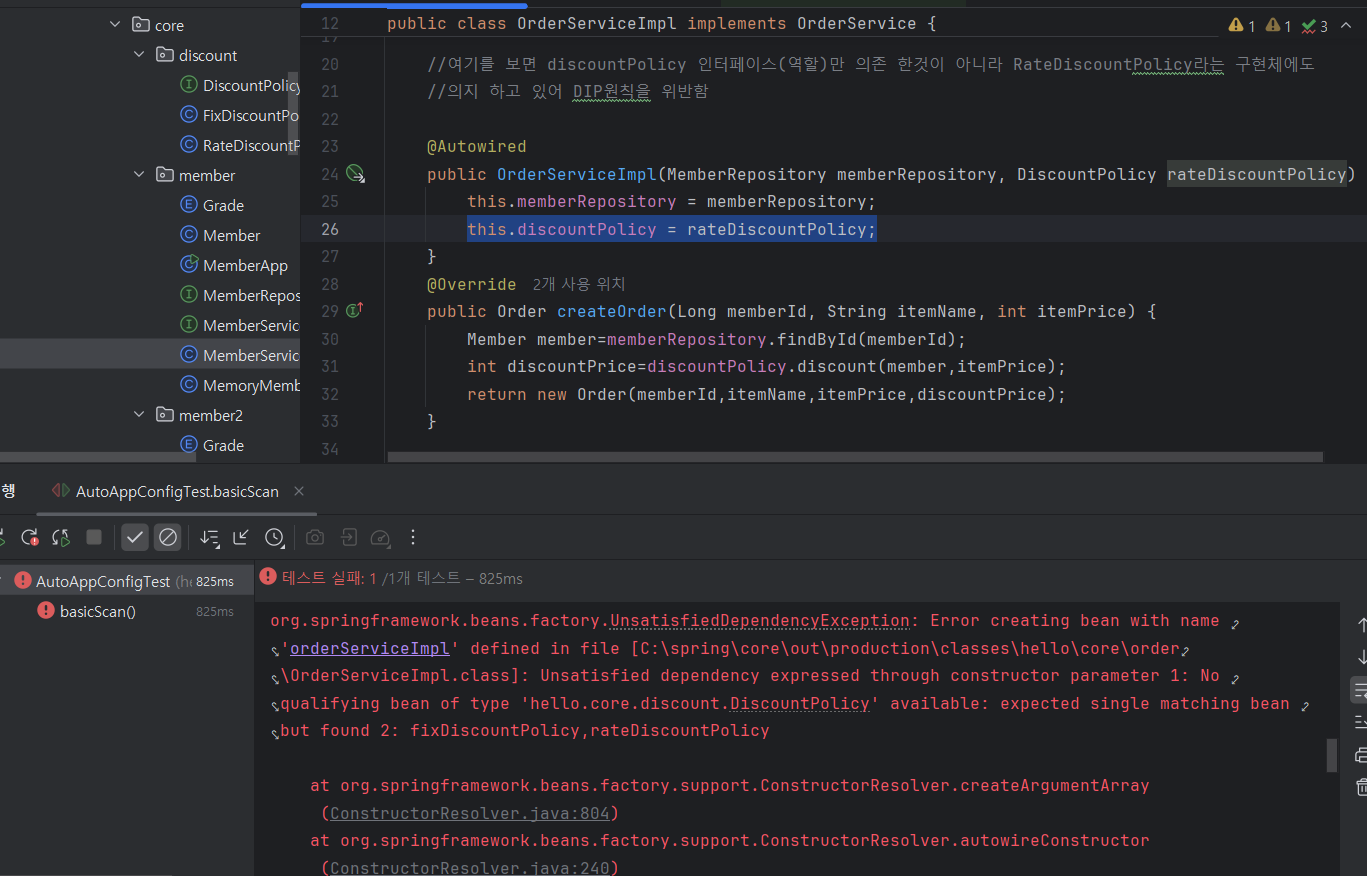Click the Spring bean gutter icon on line 24
Screen dimensions: 1367x876
(x=355, y=174)
